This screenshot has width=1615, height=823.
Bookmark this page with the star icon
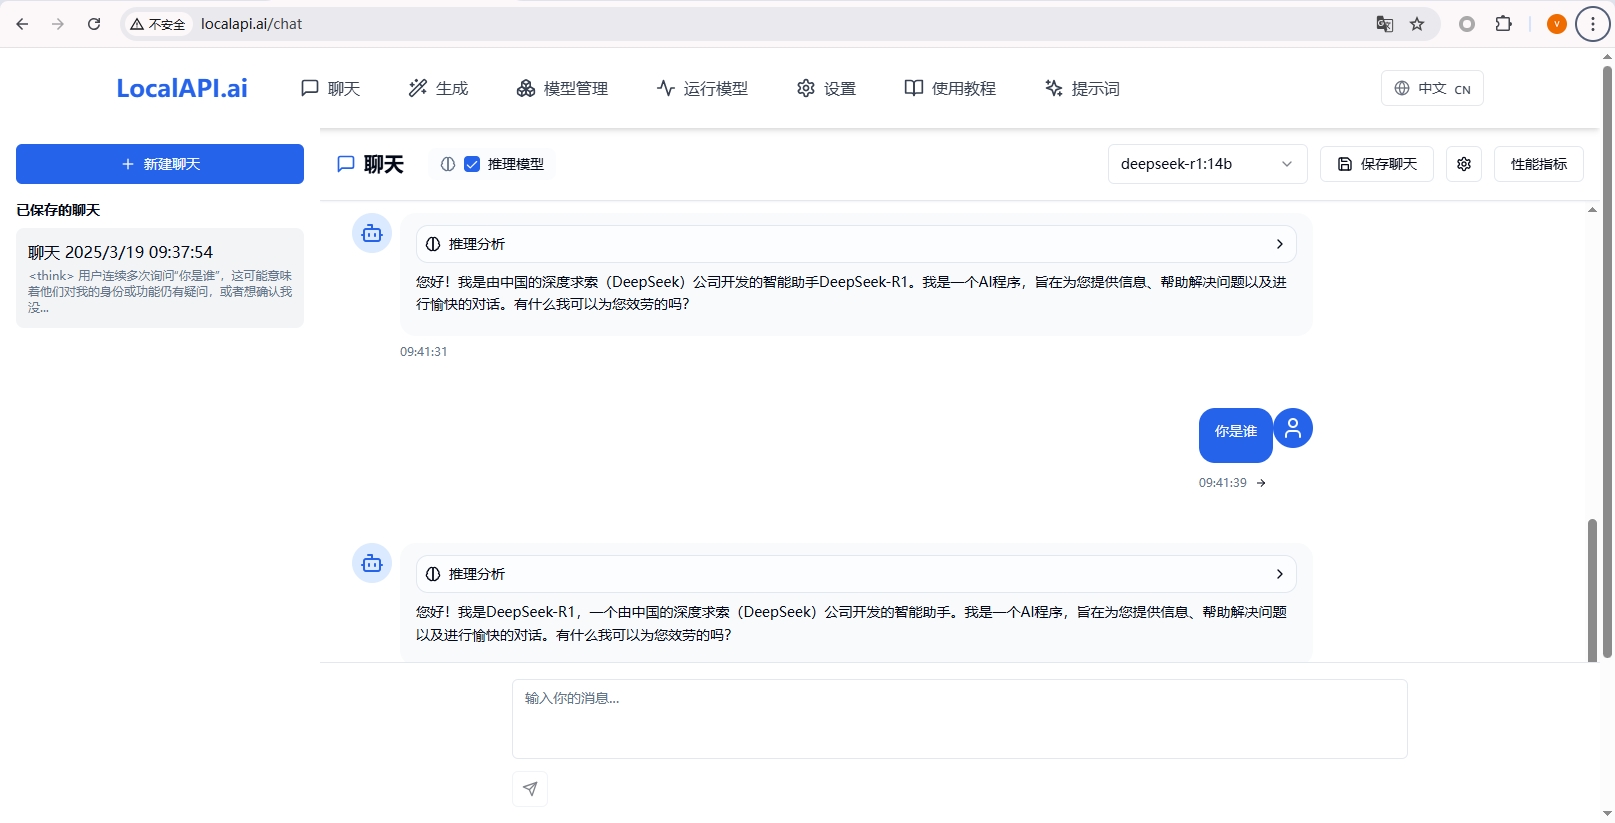[x=1417, y=24]
